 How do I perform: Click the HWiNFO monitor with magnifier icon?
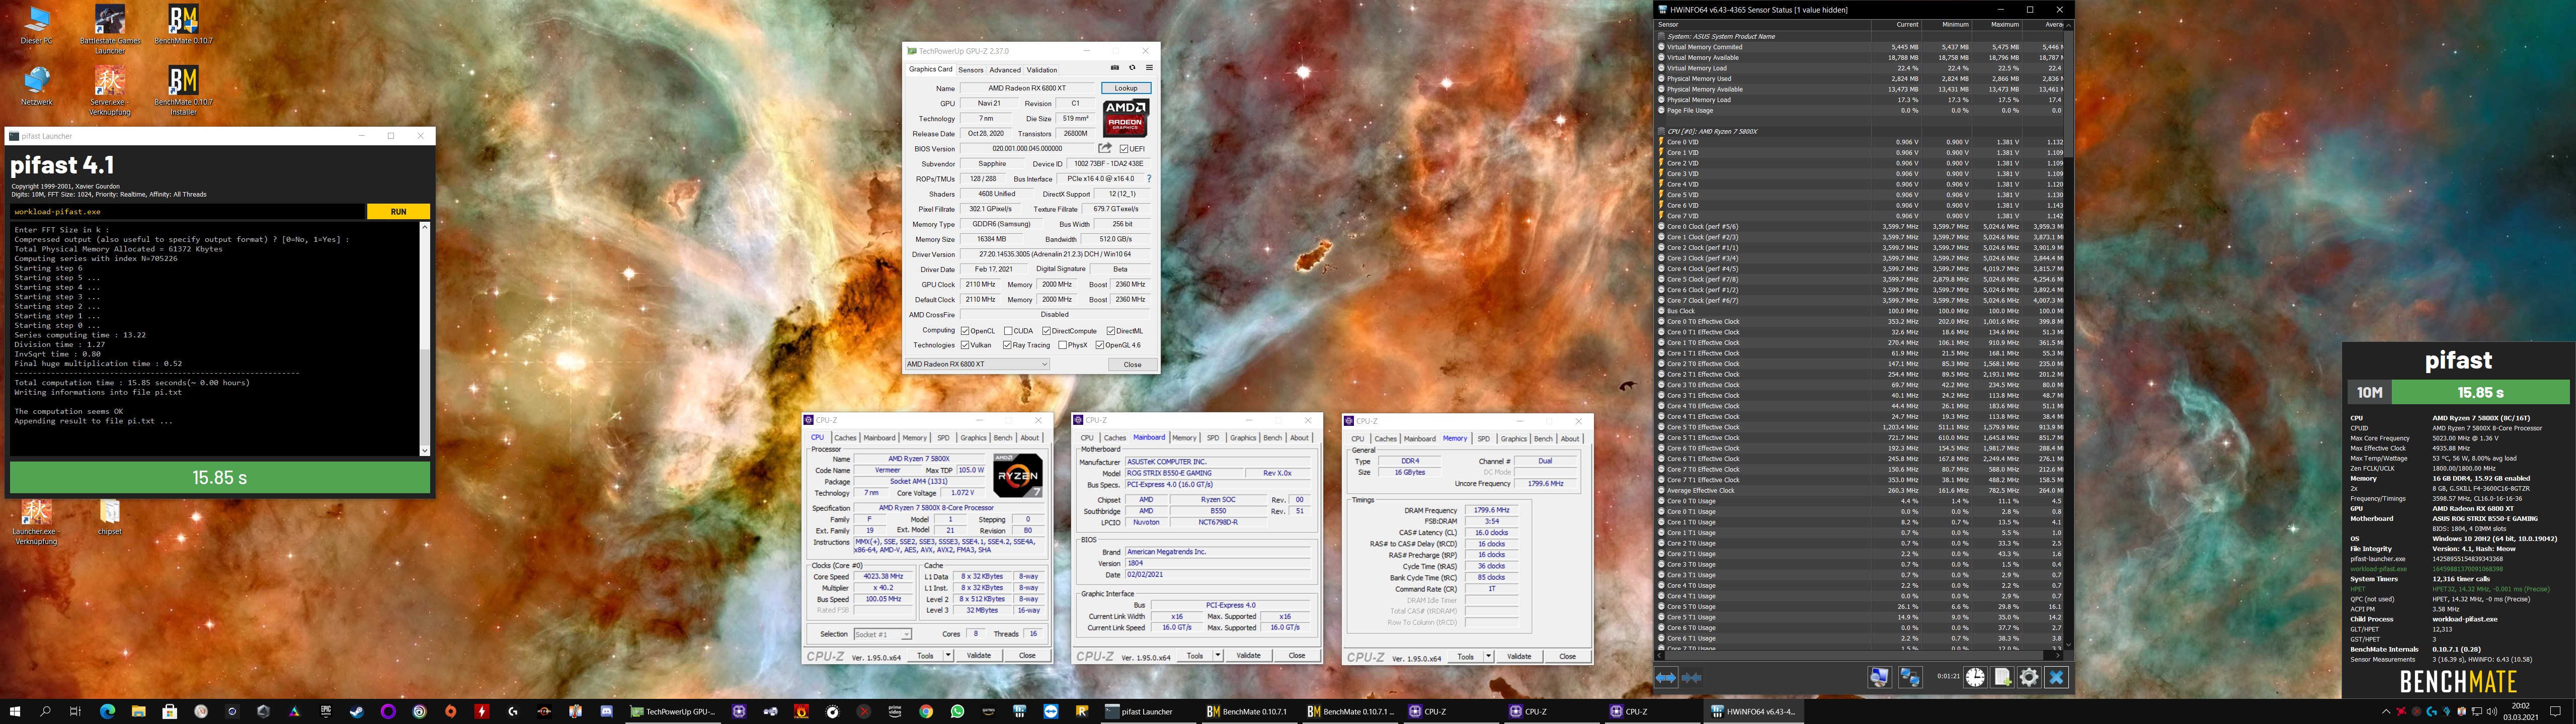pos(1879,677)
